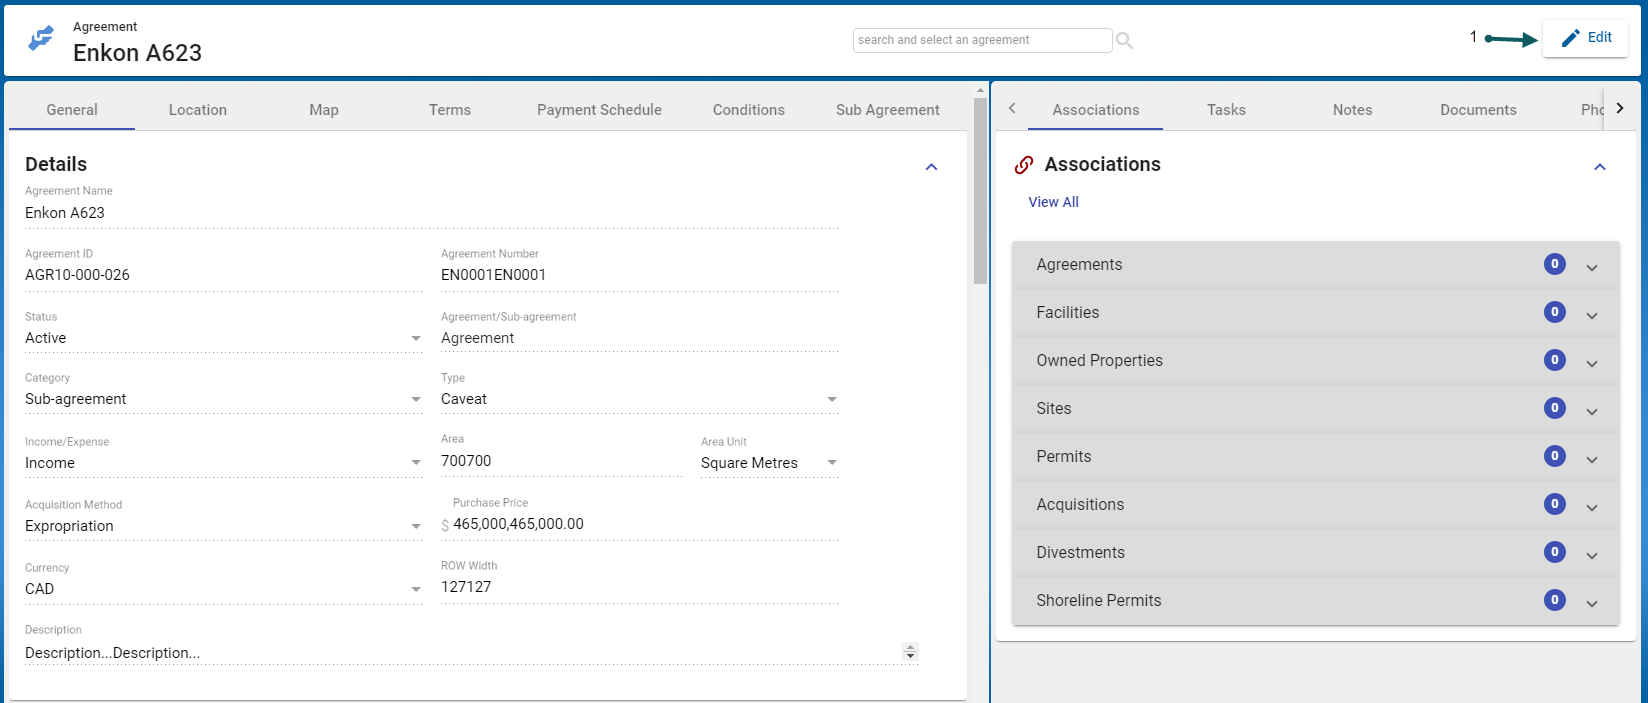Expand the Facilities association row
1648x703 pixels.
(x=1592, y=315)
